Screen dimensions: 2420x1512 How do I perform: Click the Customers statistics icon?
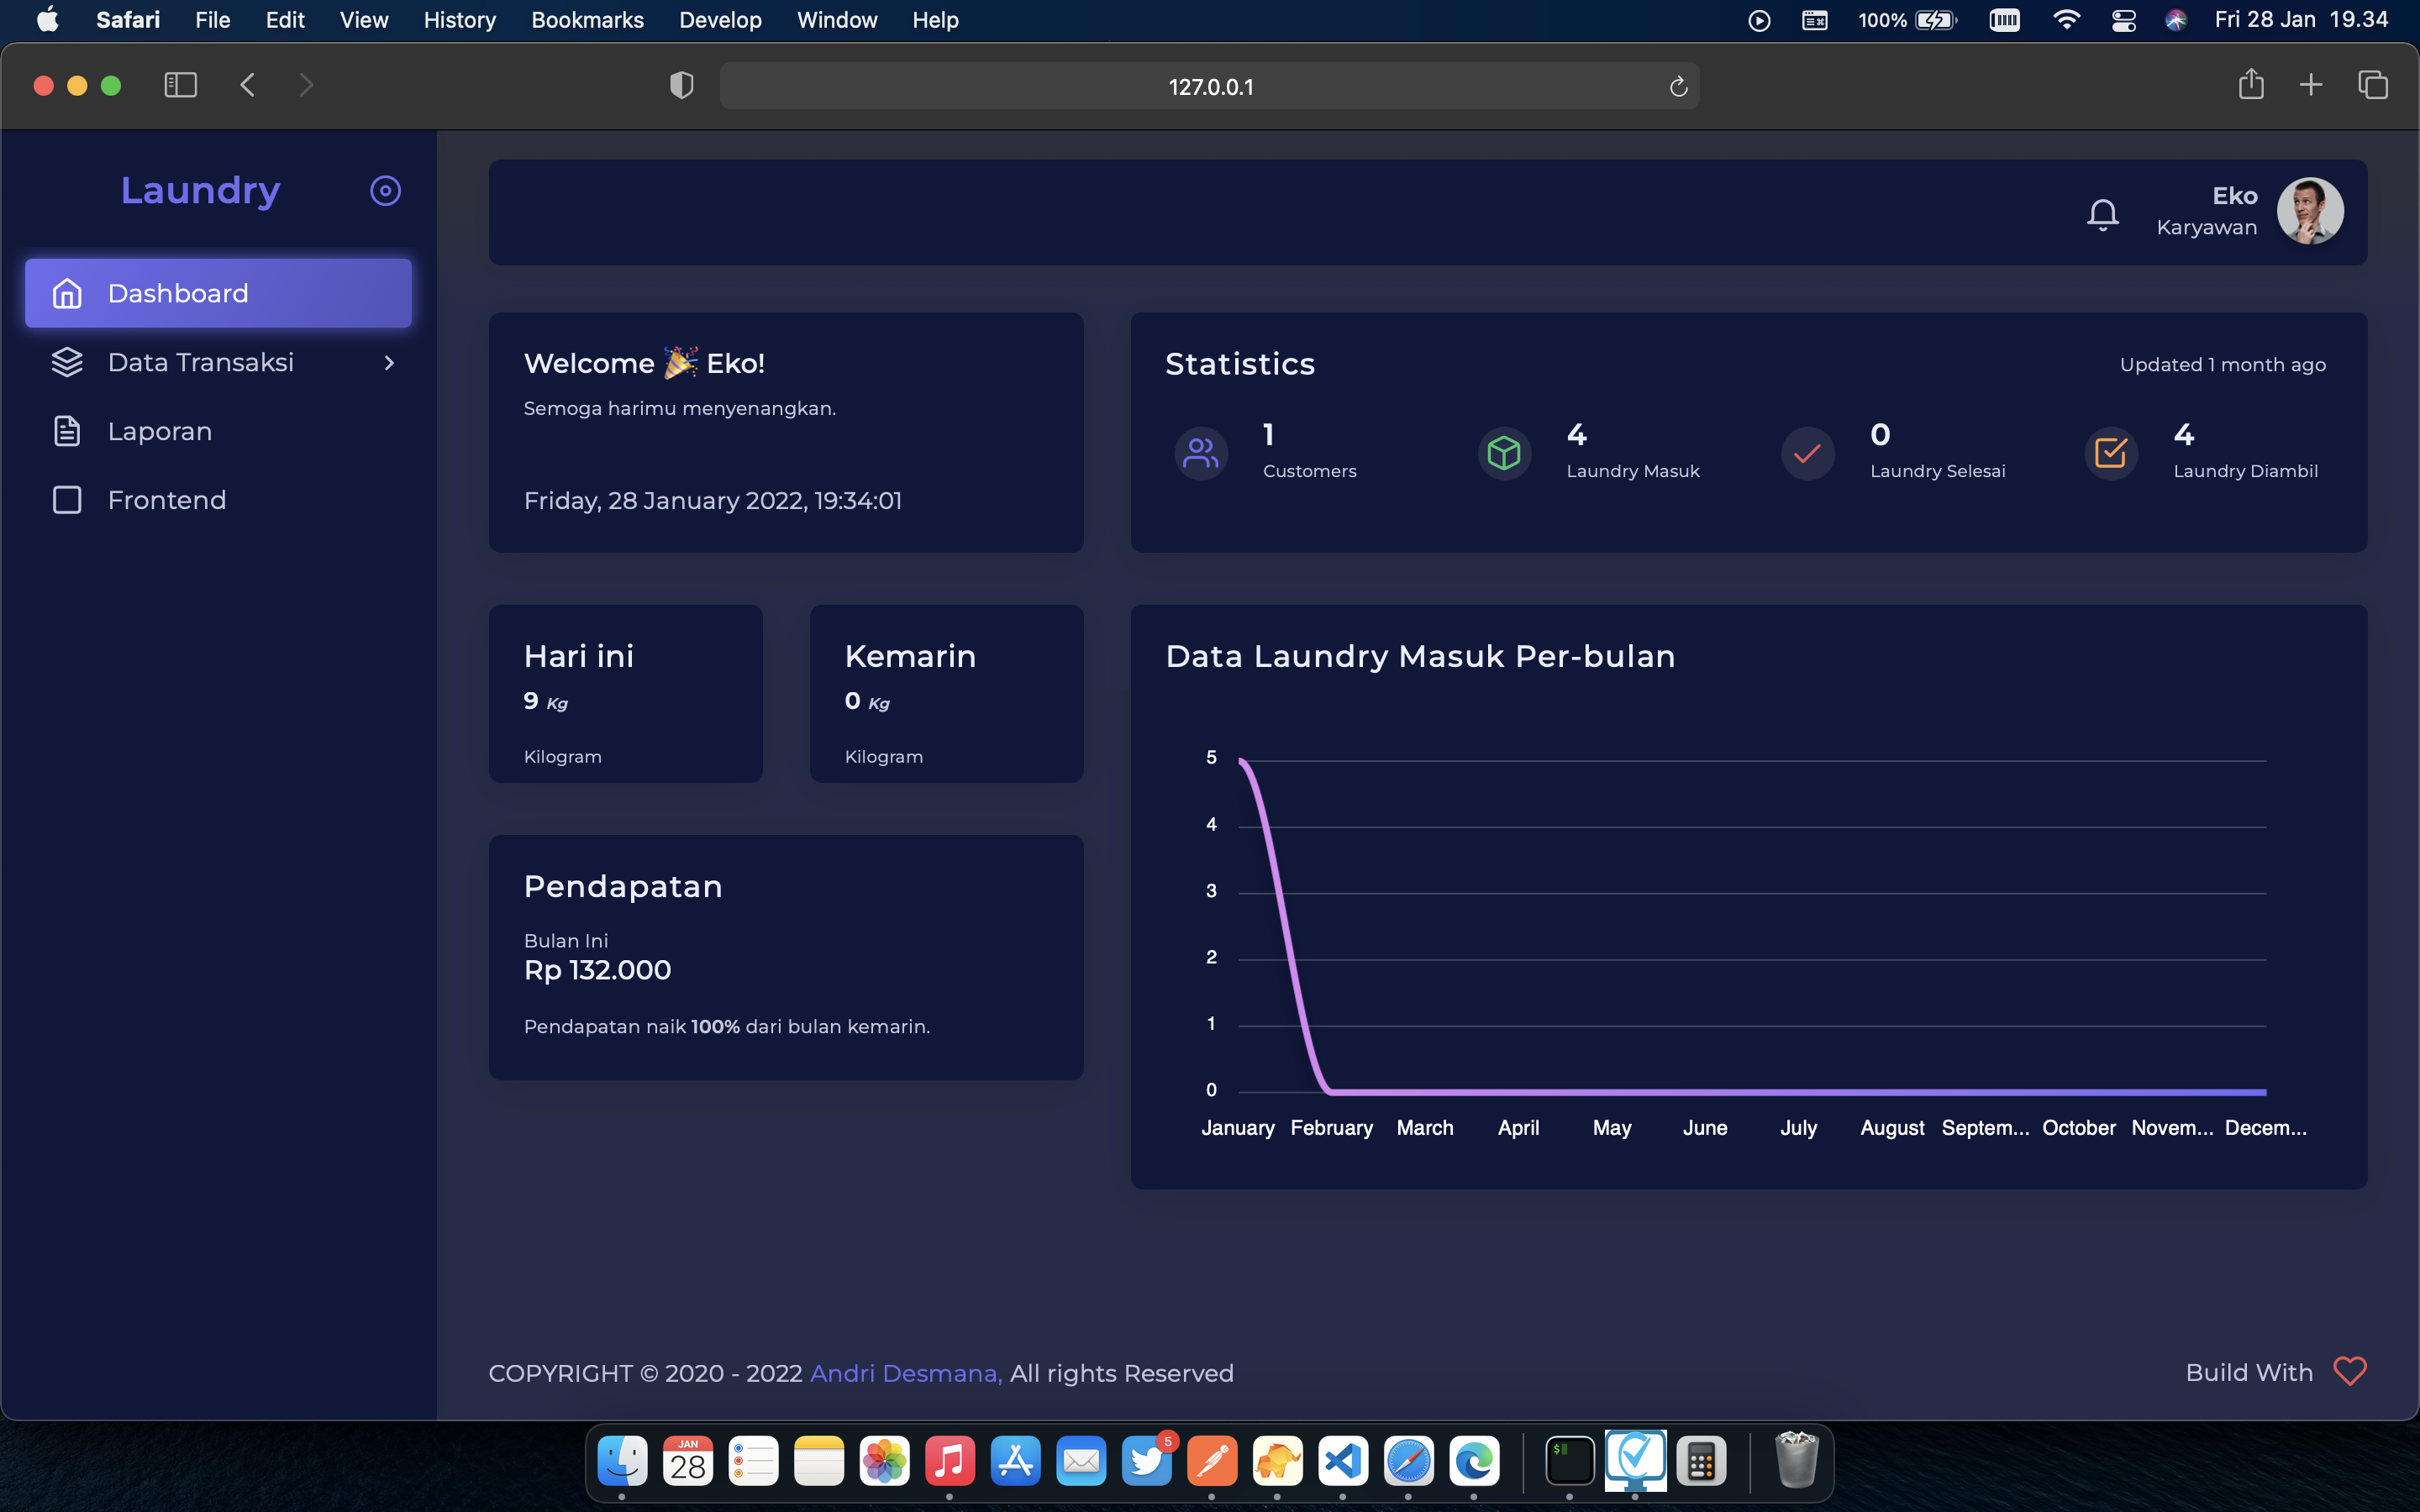[x=1200, y=454]
